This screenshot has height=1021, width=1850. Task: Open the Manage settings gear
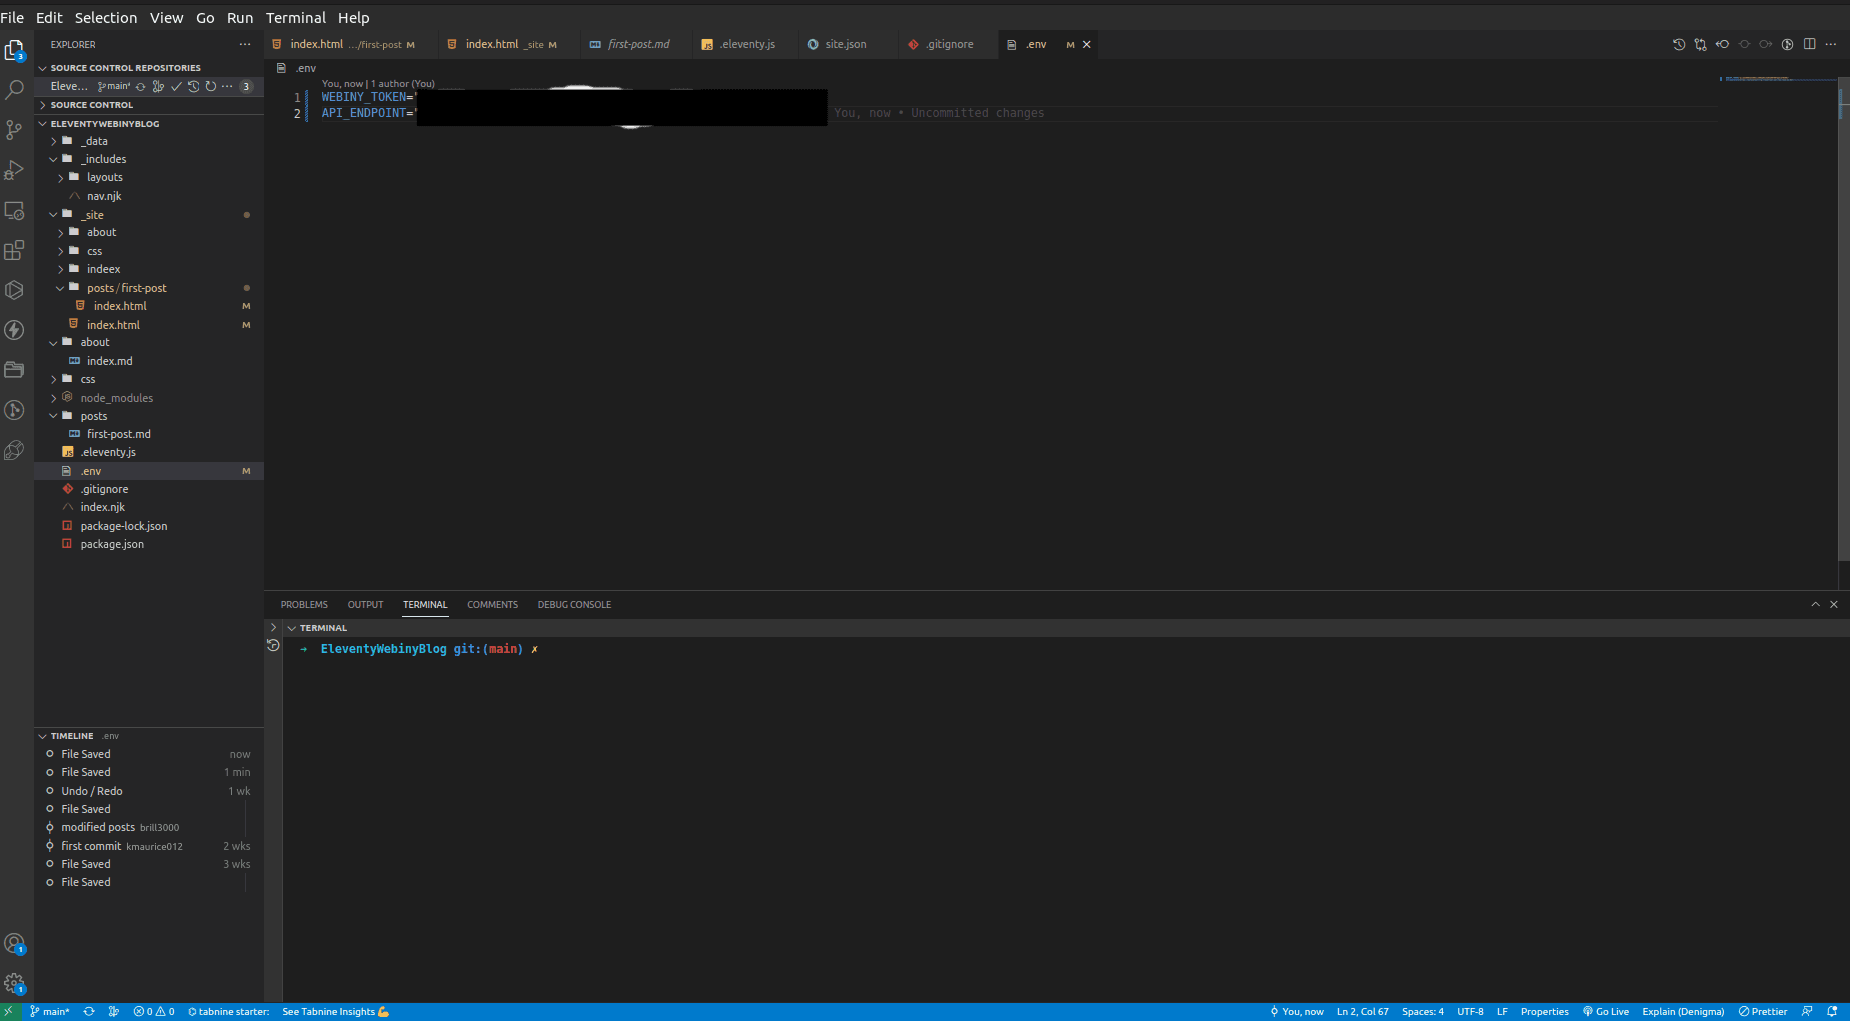[14, 983]
